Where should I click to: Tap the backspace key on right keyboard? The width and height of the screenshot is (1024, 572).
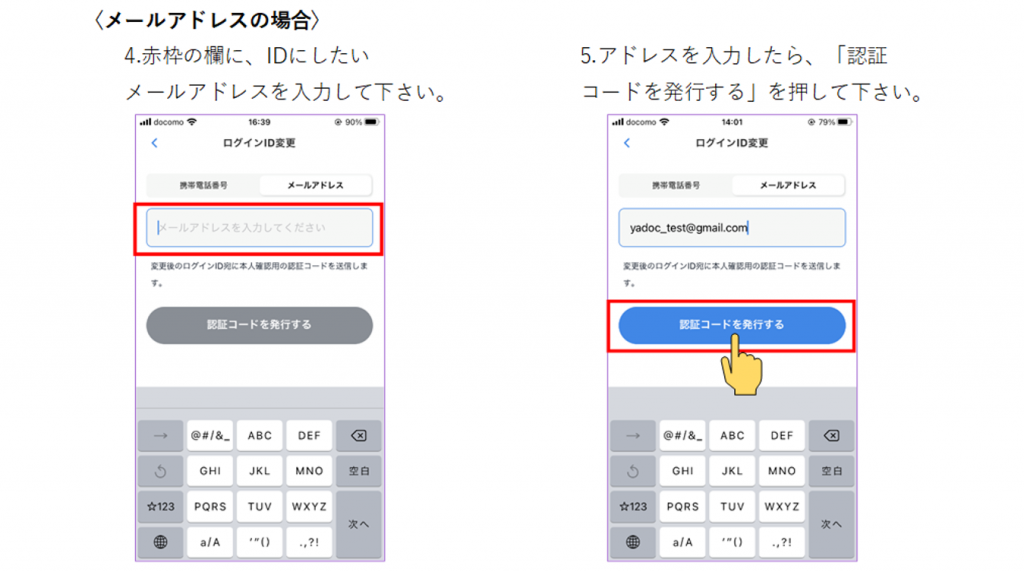pyautogui.click(x=831, y=436)
